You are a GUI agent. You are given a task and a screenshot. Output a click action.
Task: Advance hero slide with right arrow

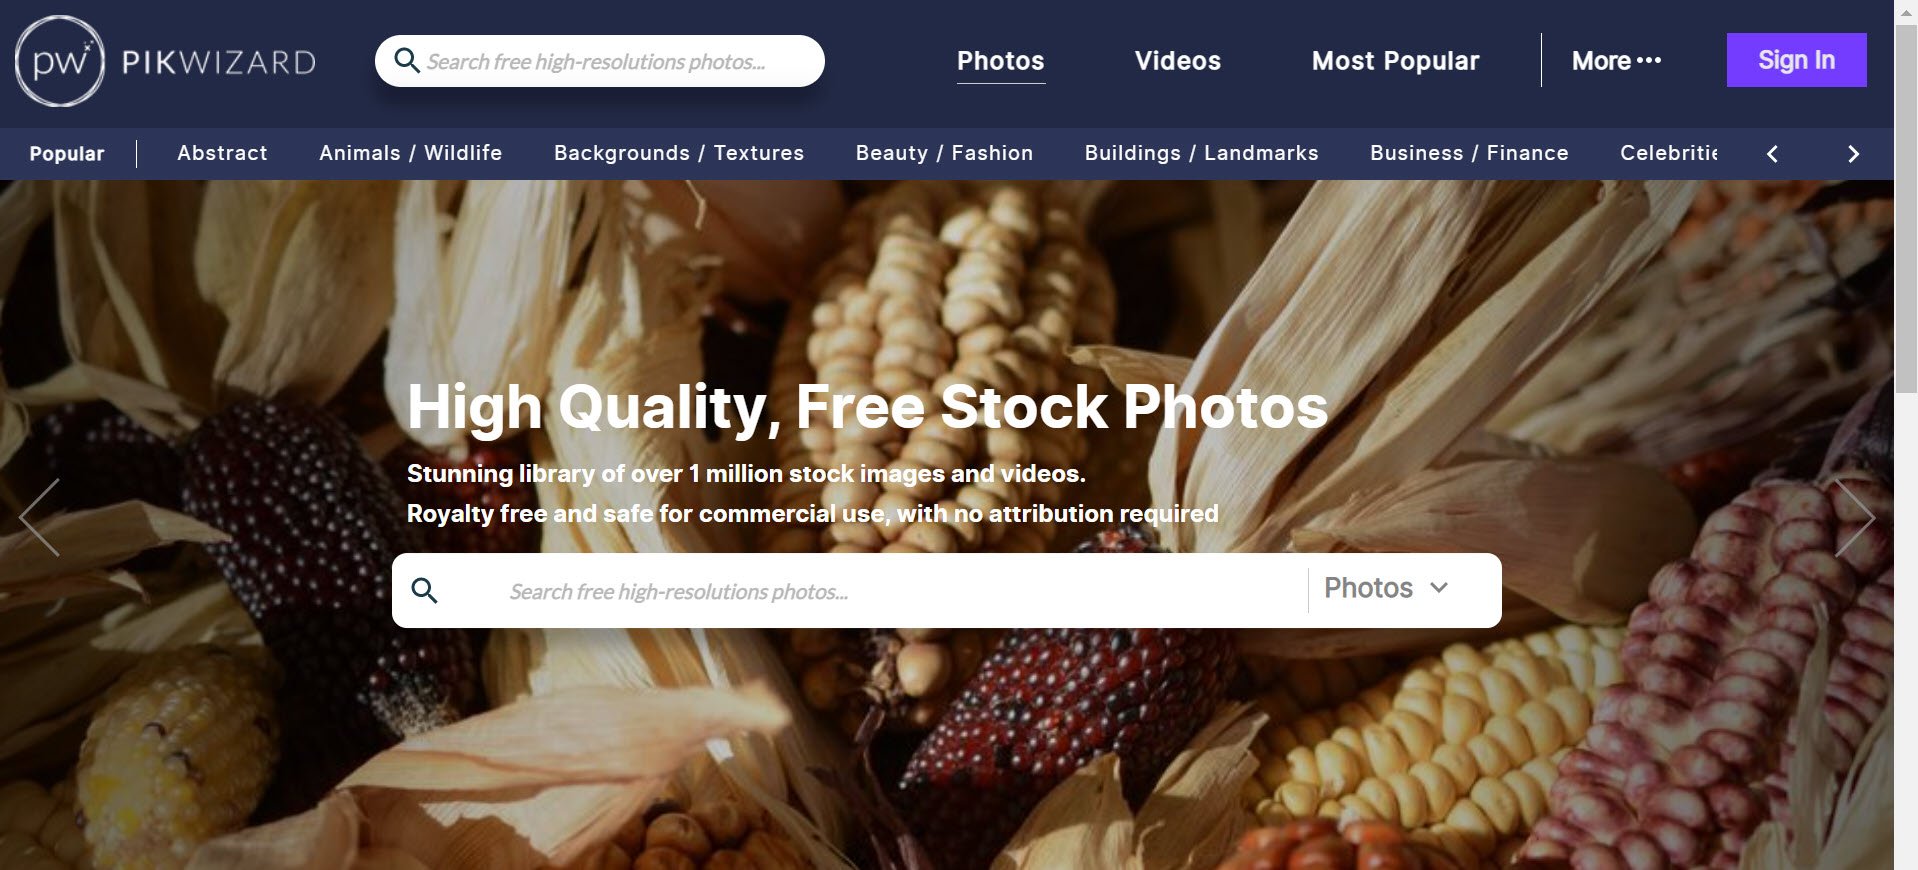1854,517
